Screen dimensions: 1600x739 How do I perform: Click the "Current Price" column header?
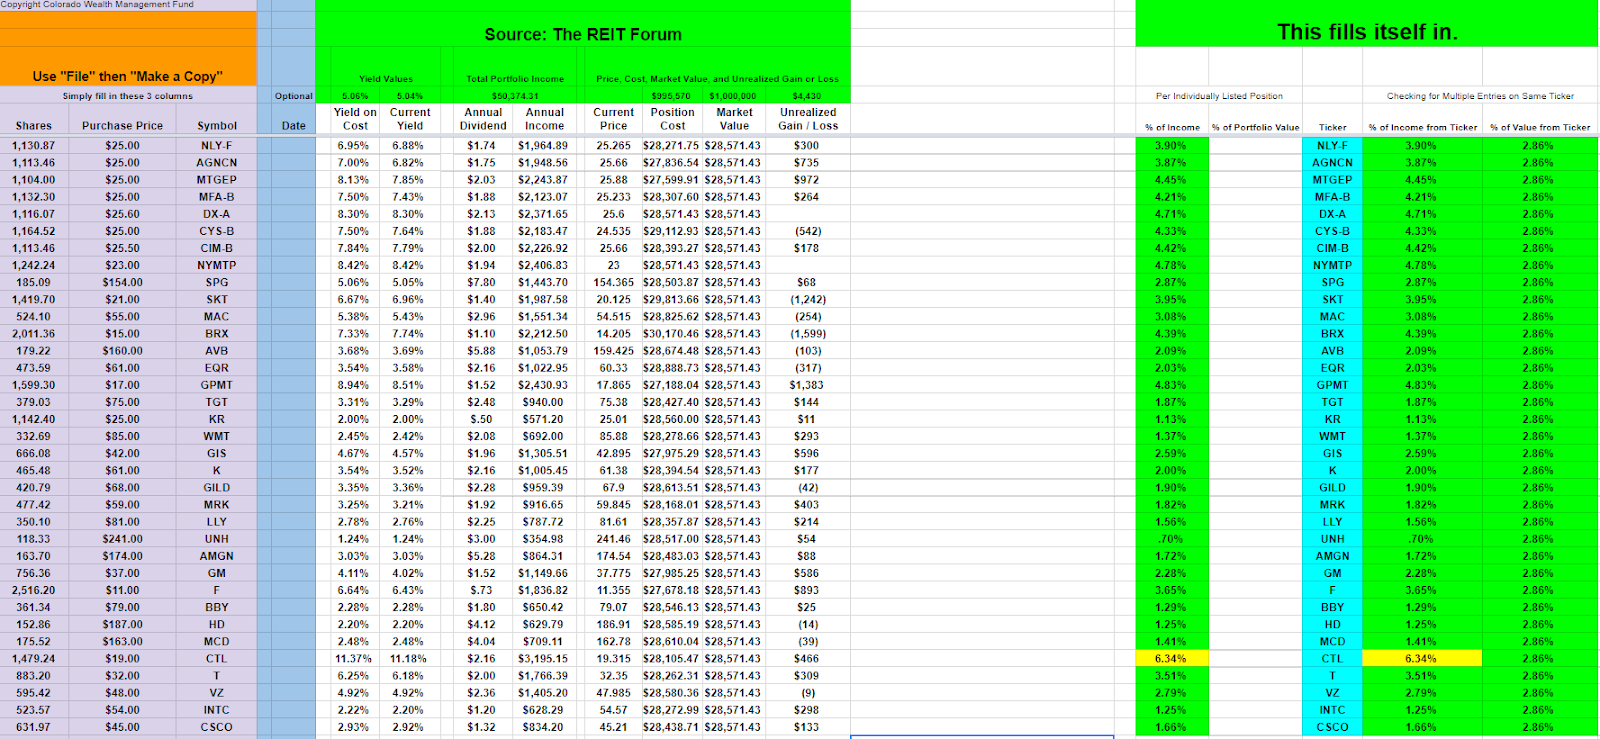click(613, 119)
